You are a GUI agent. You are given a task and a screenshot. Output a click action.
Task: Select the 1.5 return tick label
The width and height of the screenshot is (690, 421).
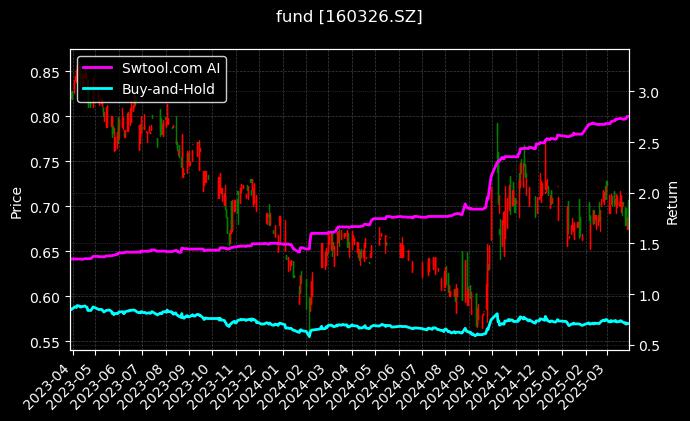[x=647, y=245]
